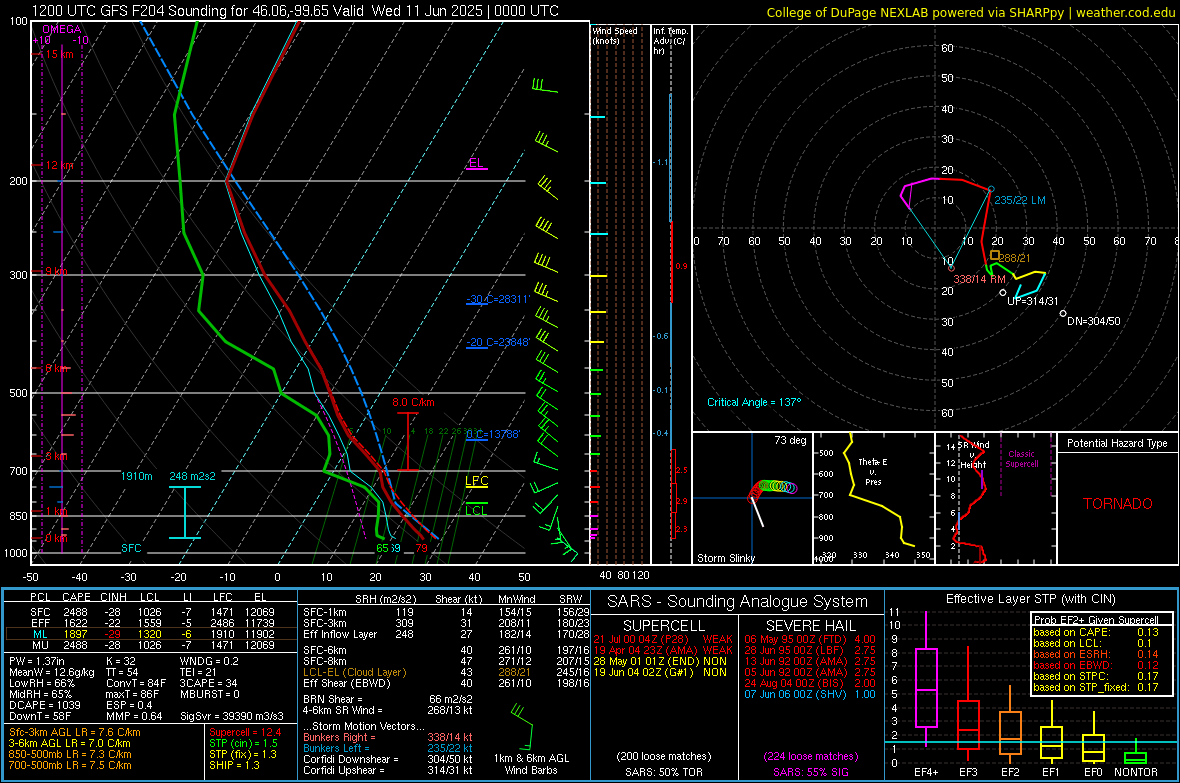Click the red 8.0 C/km lapse rate label
The width and height of the screenshot is (1180, 783).
pyautogui.click(x=413, y=402)
